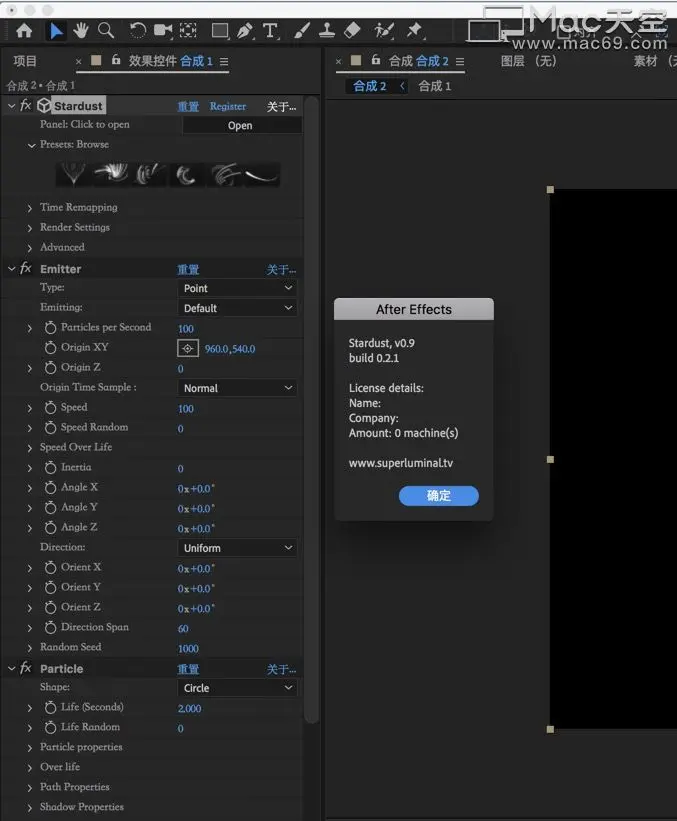Click the Stardust cube icon
677x821 pixels.
click(x=44, y=106)
